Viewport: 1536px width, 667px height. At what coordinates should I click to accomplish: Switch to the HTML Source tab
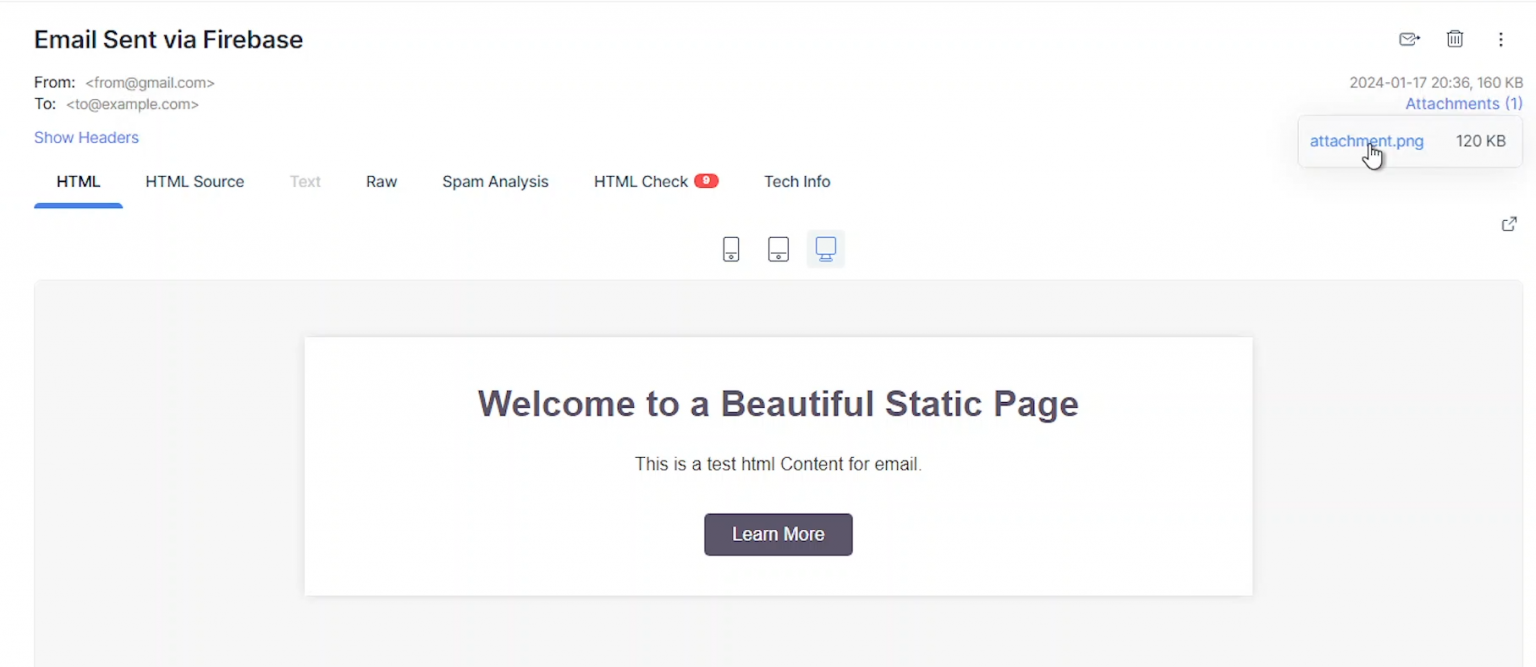(x=194, y=181)
